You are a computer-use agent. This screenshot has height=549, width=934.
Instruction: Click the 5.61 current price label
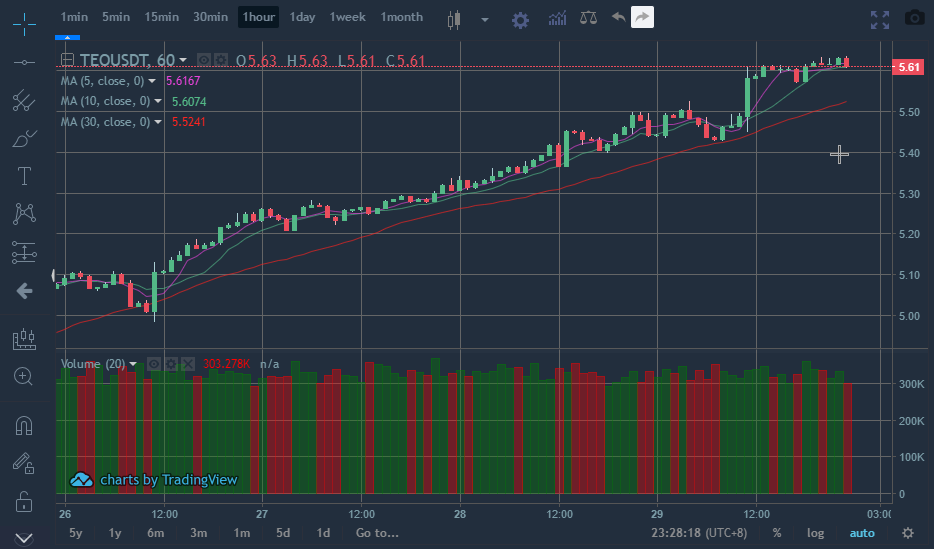[x=908, y=67]
